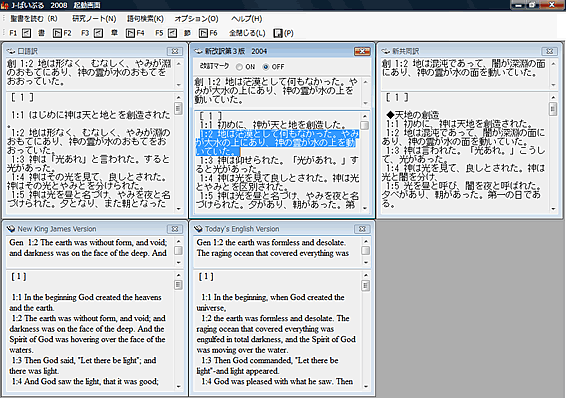Click the 章 chapter selector in toolbar
This screenshot has width=567, height=399.
click(114, 33)
